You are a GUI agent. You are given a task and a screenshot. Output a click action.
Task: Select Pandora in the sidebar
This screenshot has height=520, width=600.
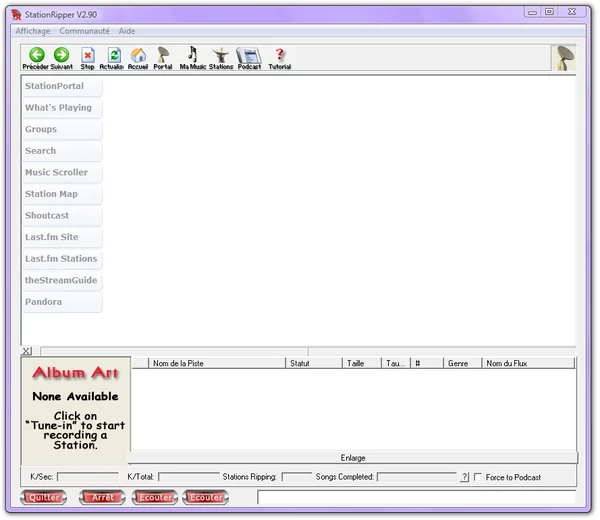(x=62, y=302)
